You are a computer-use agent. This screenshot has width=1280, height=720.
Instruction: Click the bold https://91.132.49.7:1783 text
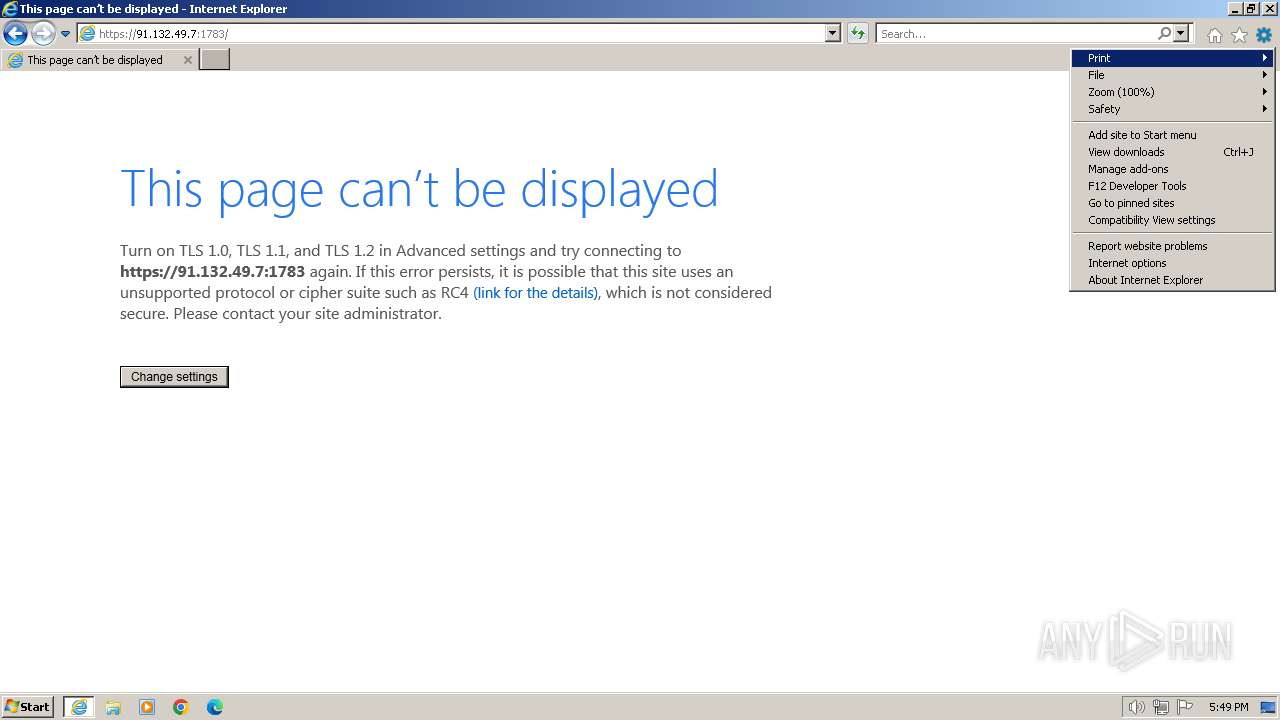[212, 272]
